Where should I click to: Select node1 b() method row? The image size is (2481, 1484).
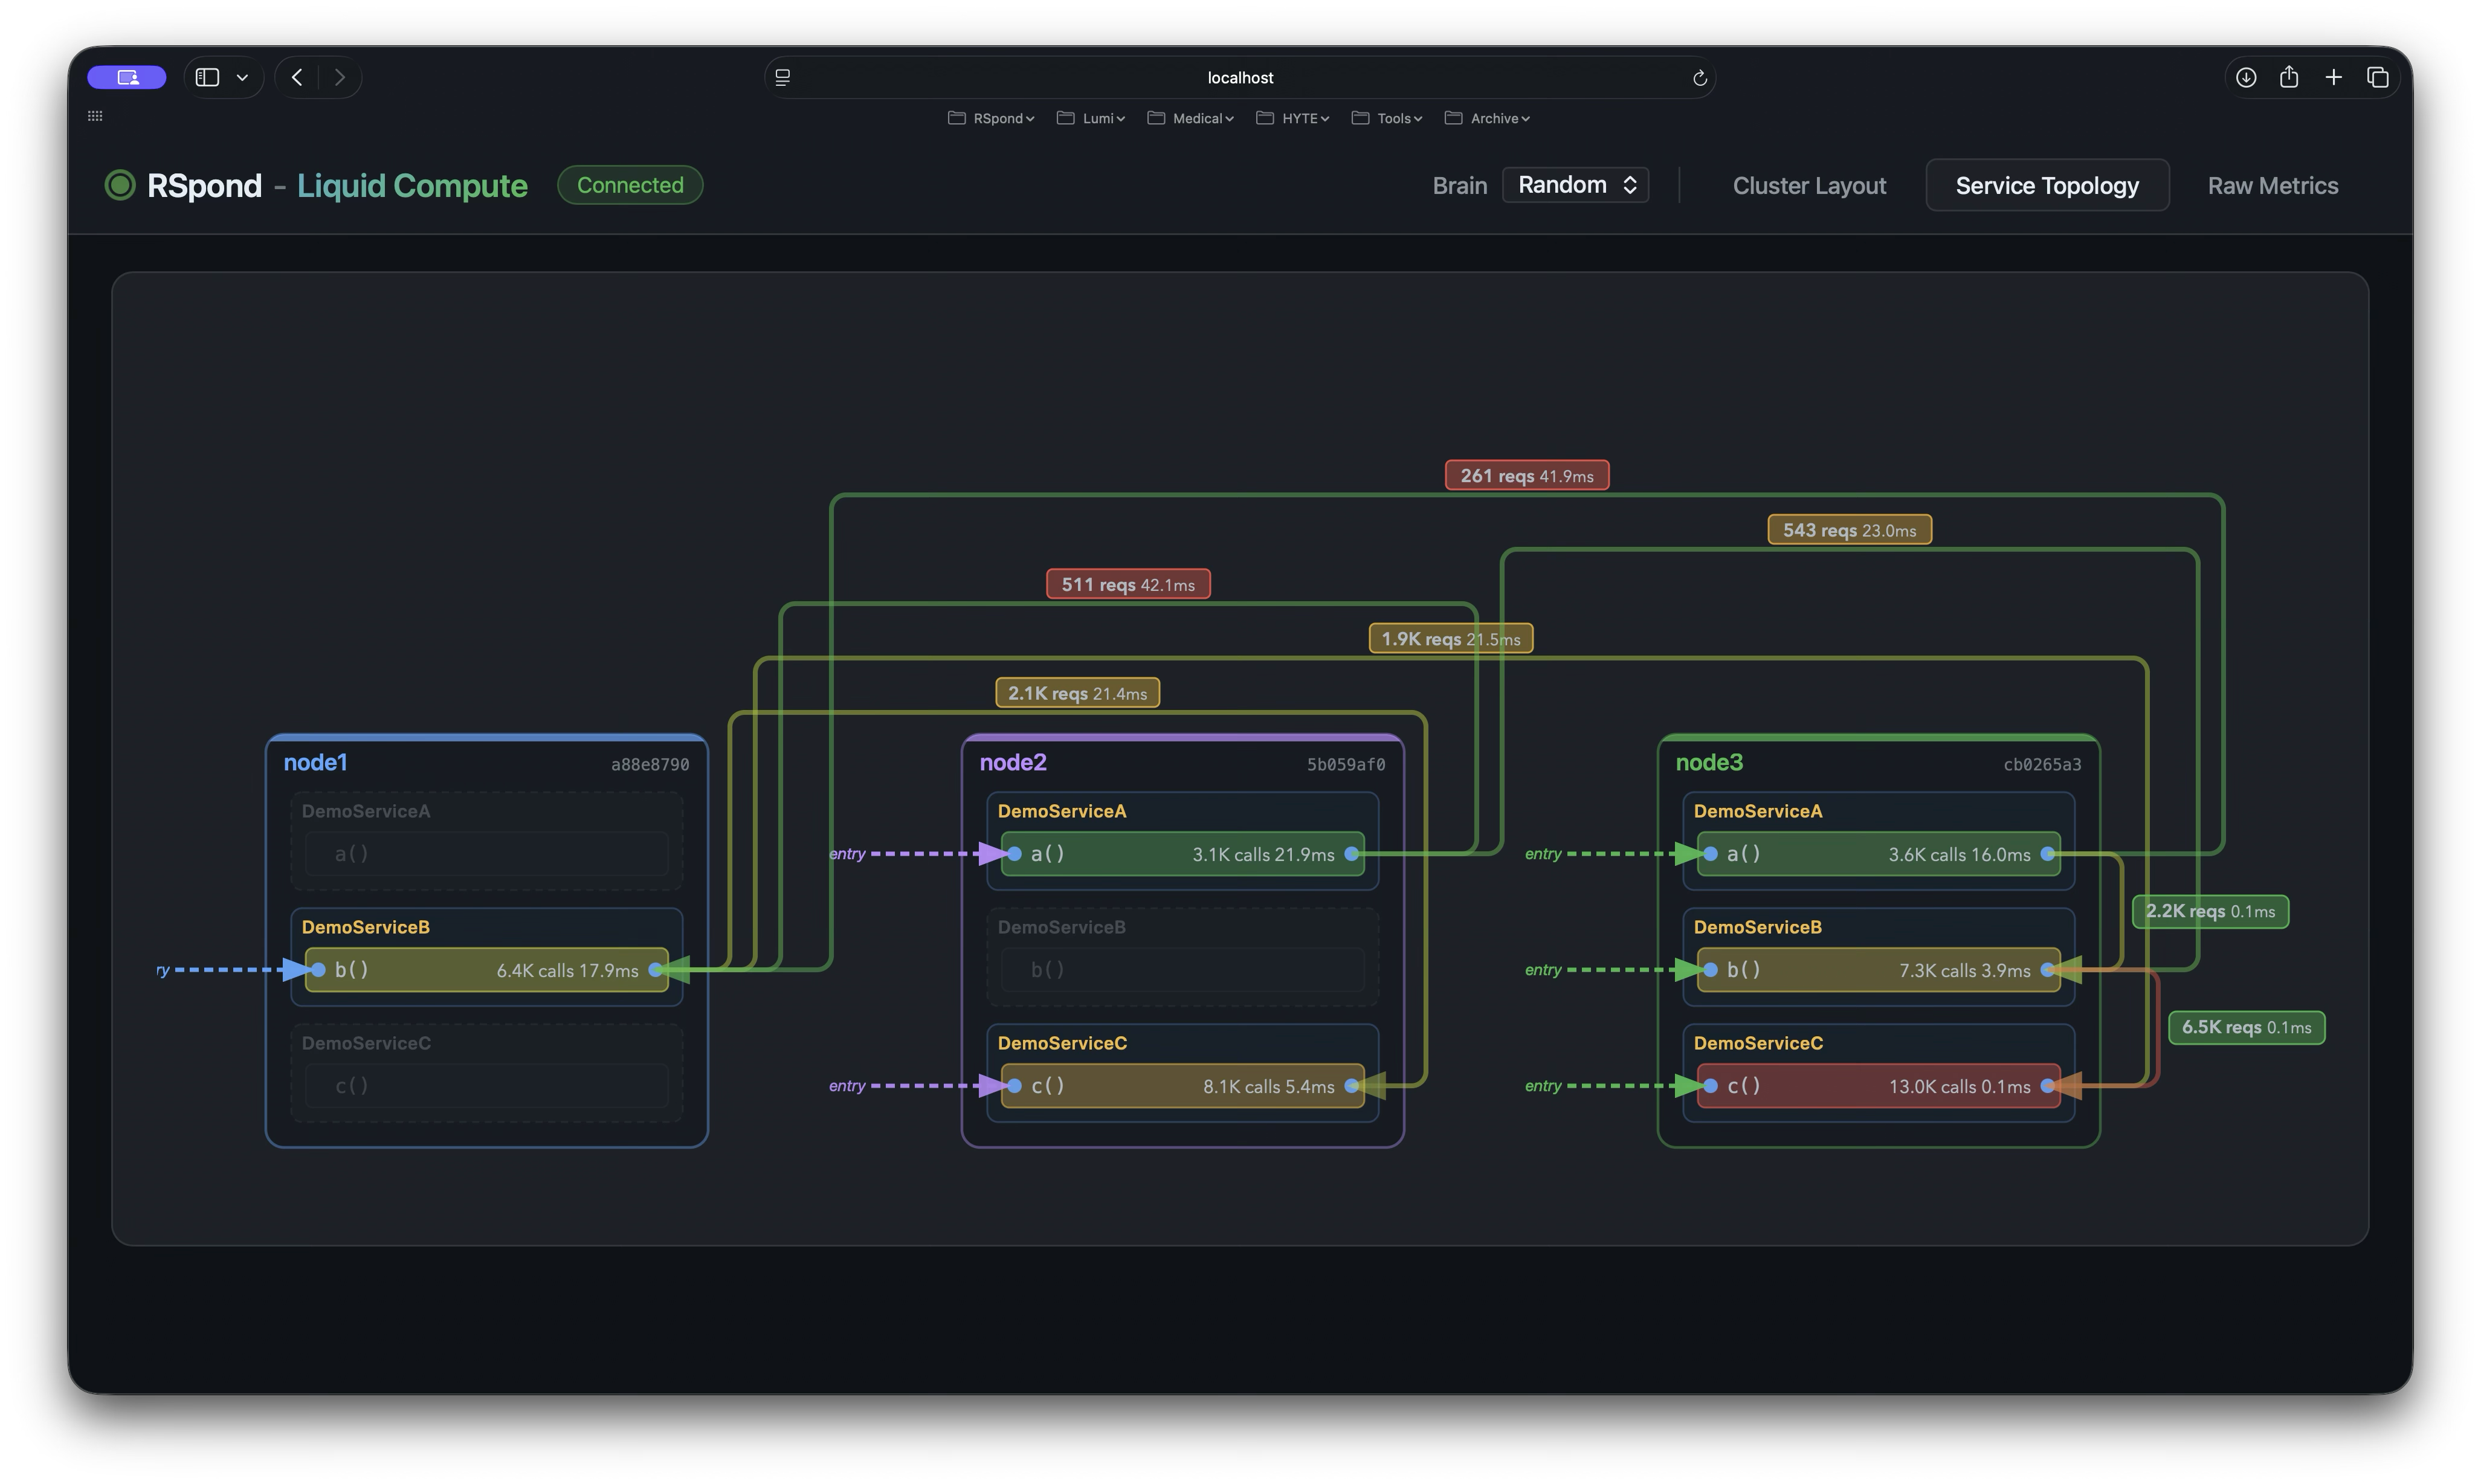pyautogui.click(x=486, y=970)
